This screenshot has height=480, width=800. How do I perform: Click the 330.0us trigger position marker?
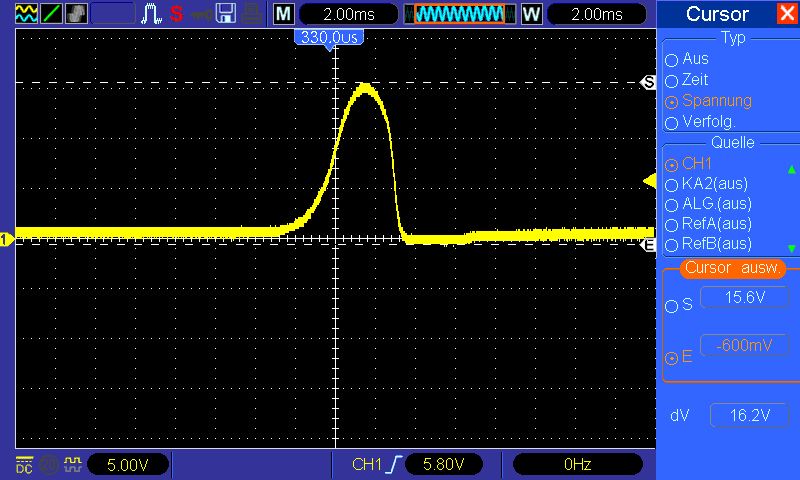[329, 38]
